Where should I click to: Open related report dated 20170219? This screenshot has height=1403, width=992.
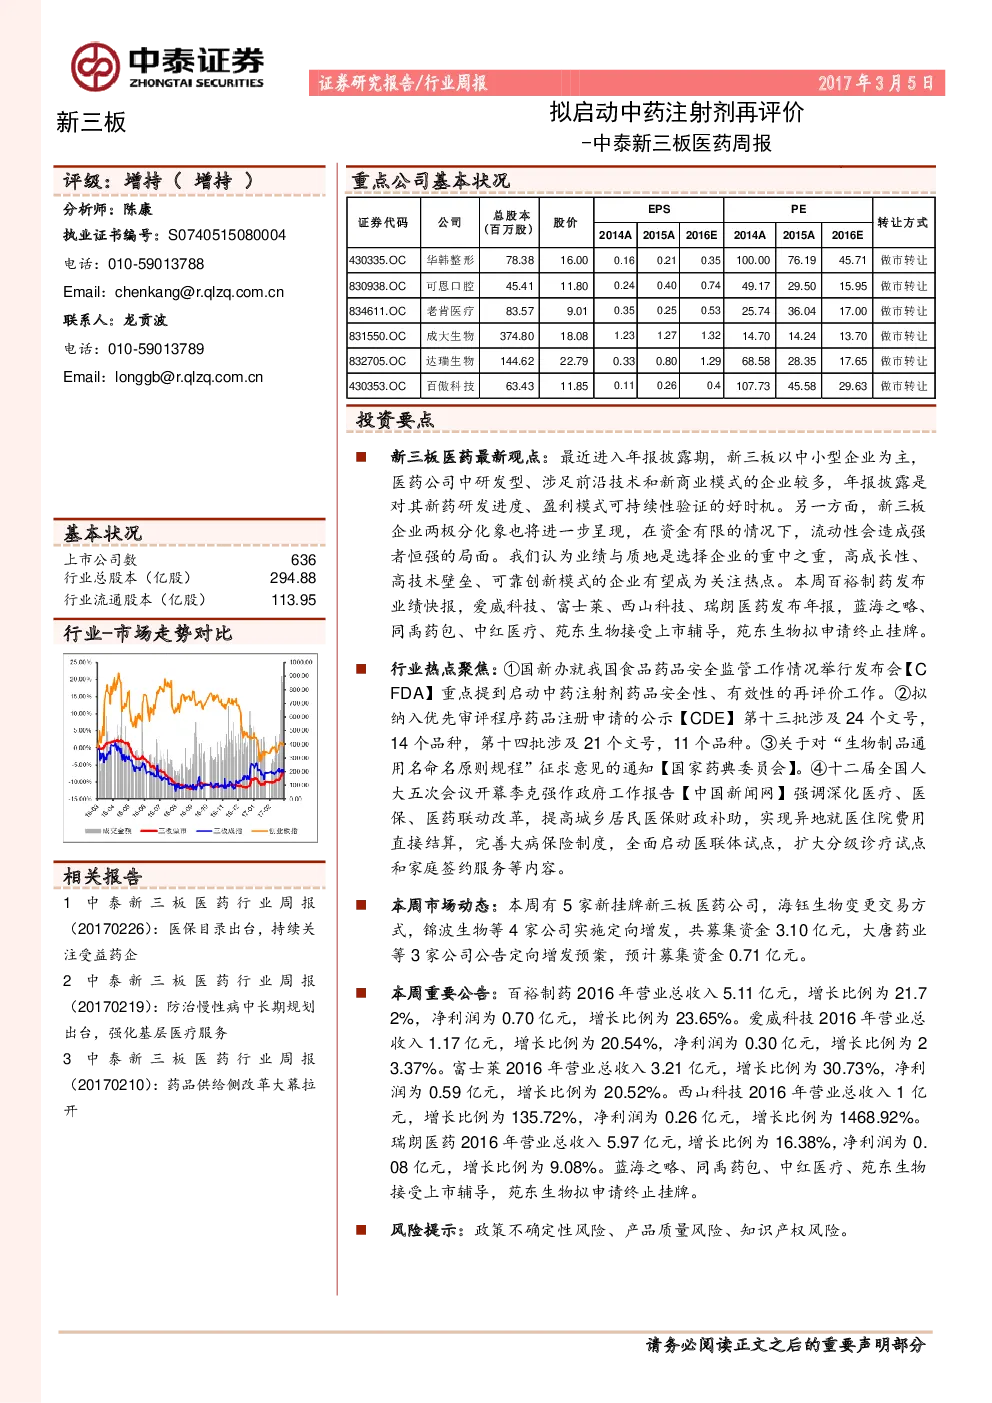(x=189, y=1006)
